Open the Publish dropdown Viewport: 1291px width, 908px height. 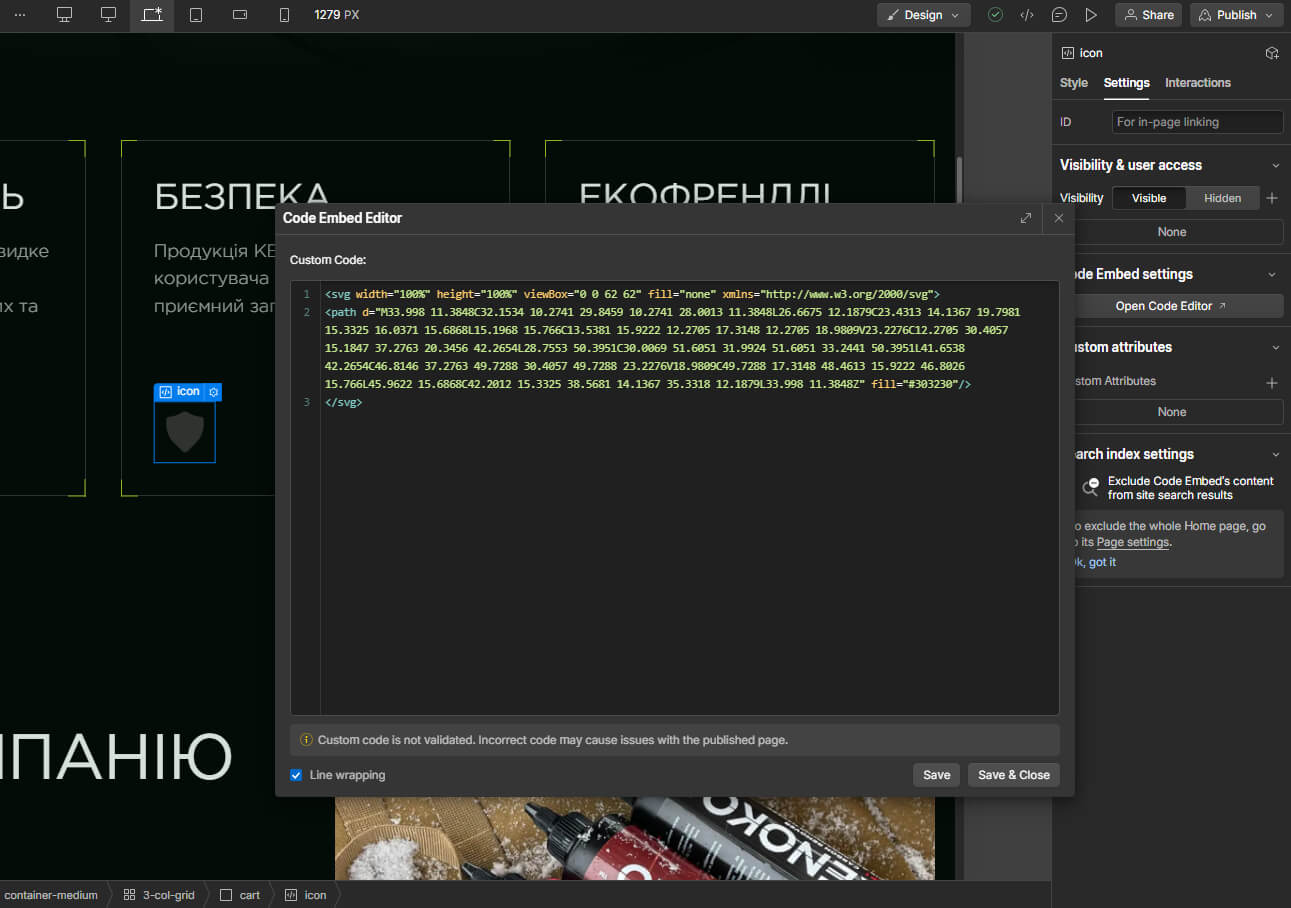click(1236, 15)
